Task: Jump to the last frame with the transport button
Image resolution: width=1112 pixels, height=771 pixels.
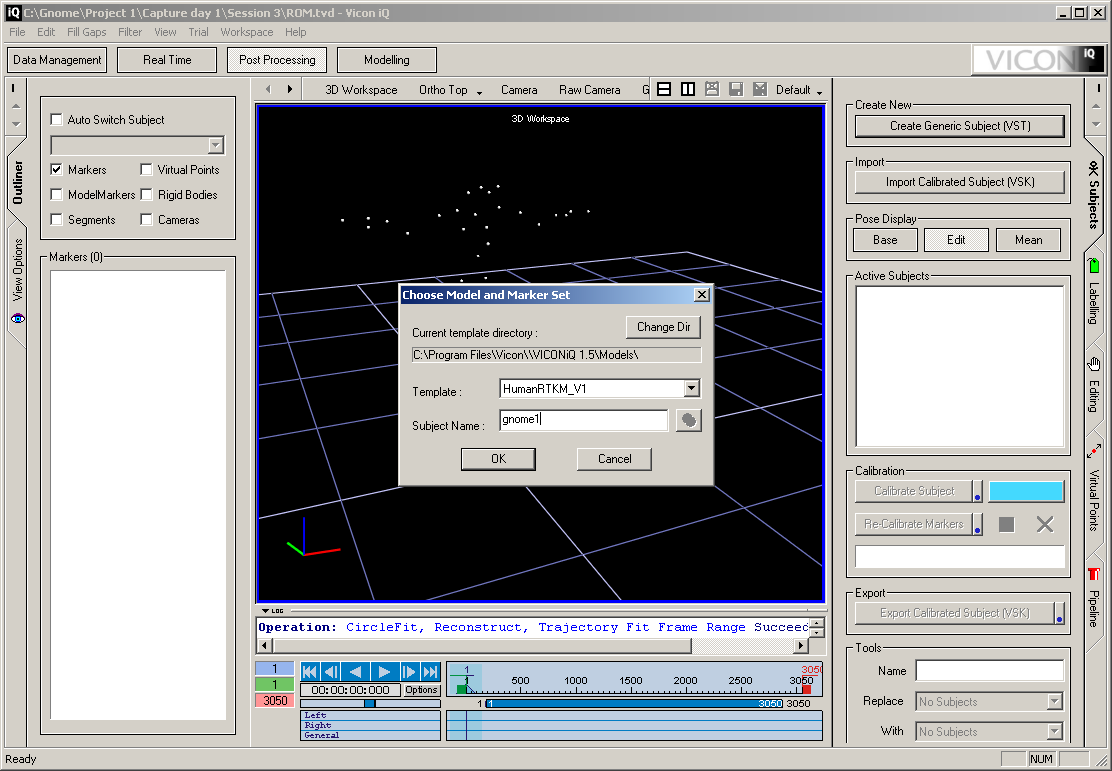Action: click(x=431, y=672)
